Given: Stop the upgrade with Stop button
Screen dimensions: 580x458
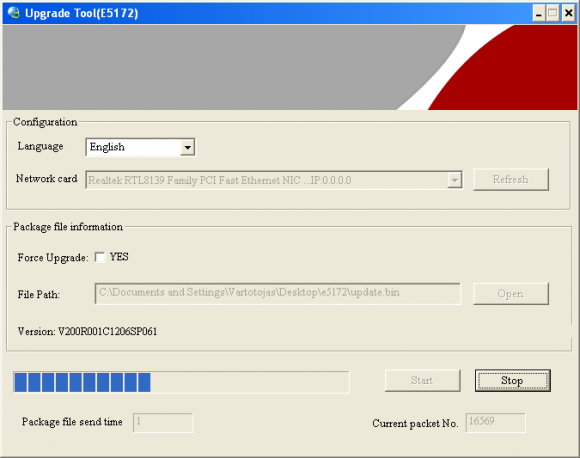Looking at the screenshot, I should pyautogui.click(x=513, y=381).
